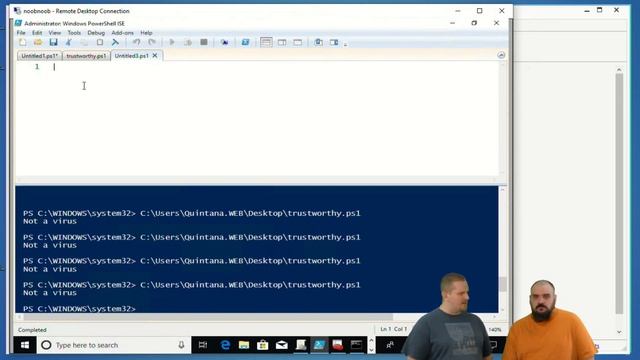This screenshot has height=360, width=640.
Task: Run the script with the play icon
Action: [172, 42]
